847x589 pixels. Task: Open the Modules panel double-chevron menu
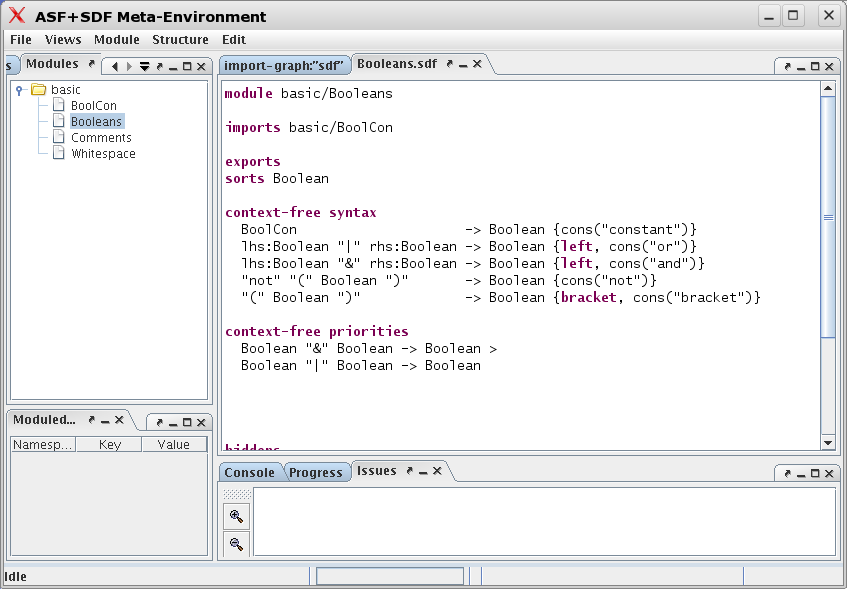point(142,64)
